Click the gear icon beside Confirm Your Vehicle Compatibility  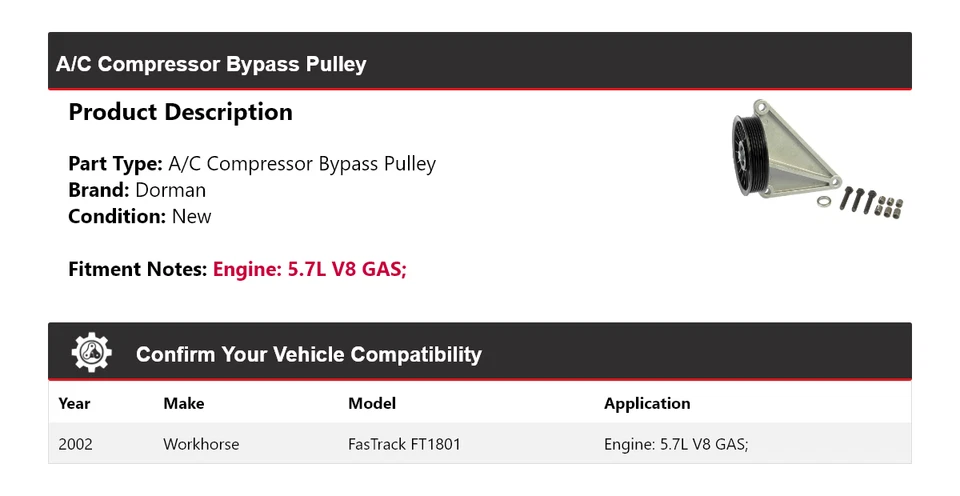92,354
